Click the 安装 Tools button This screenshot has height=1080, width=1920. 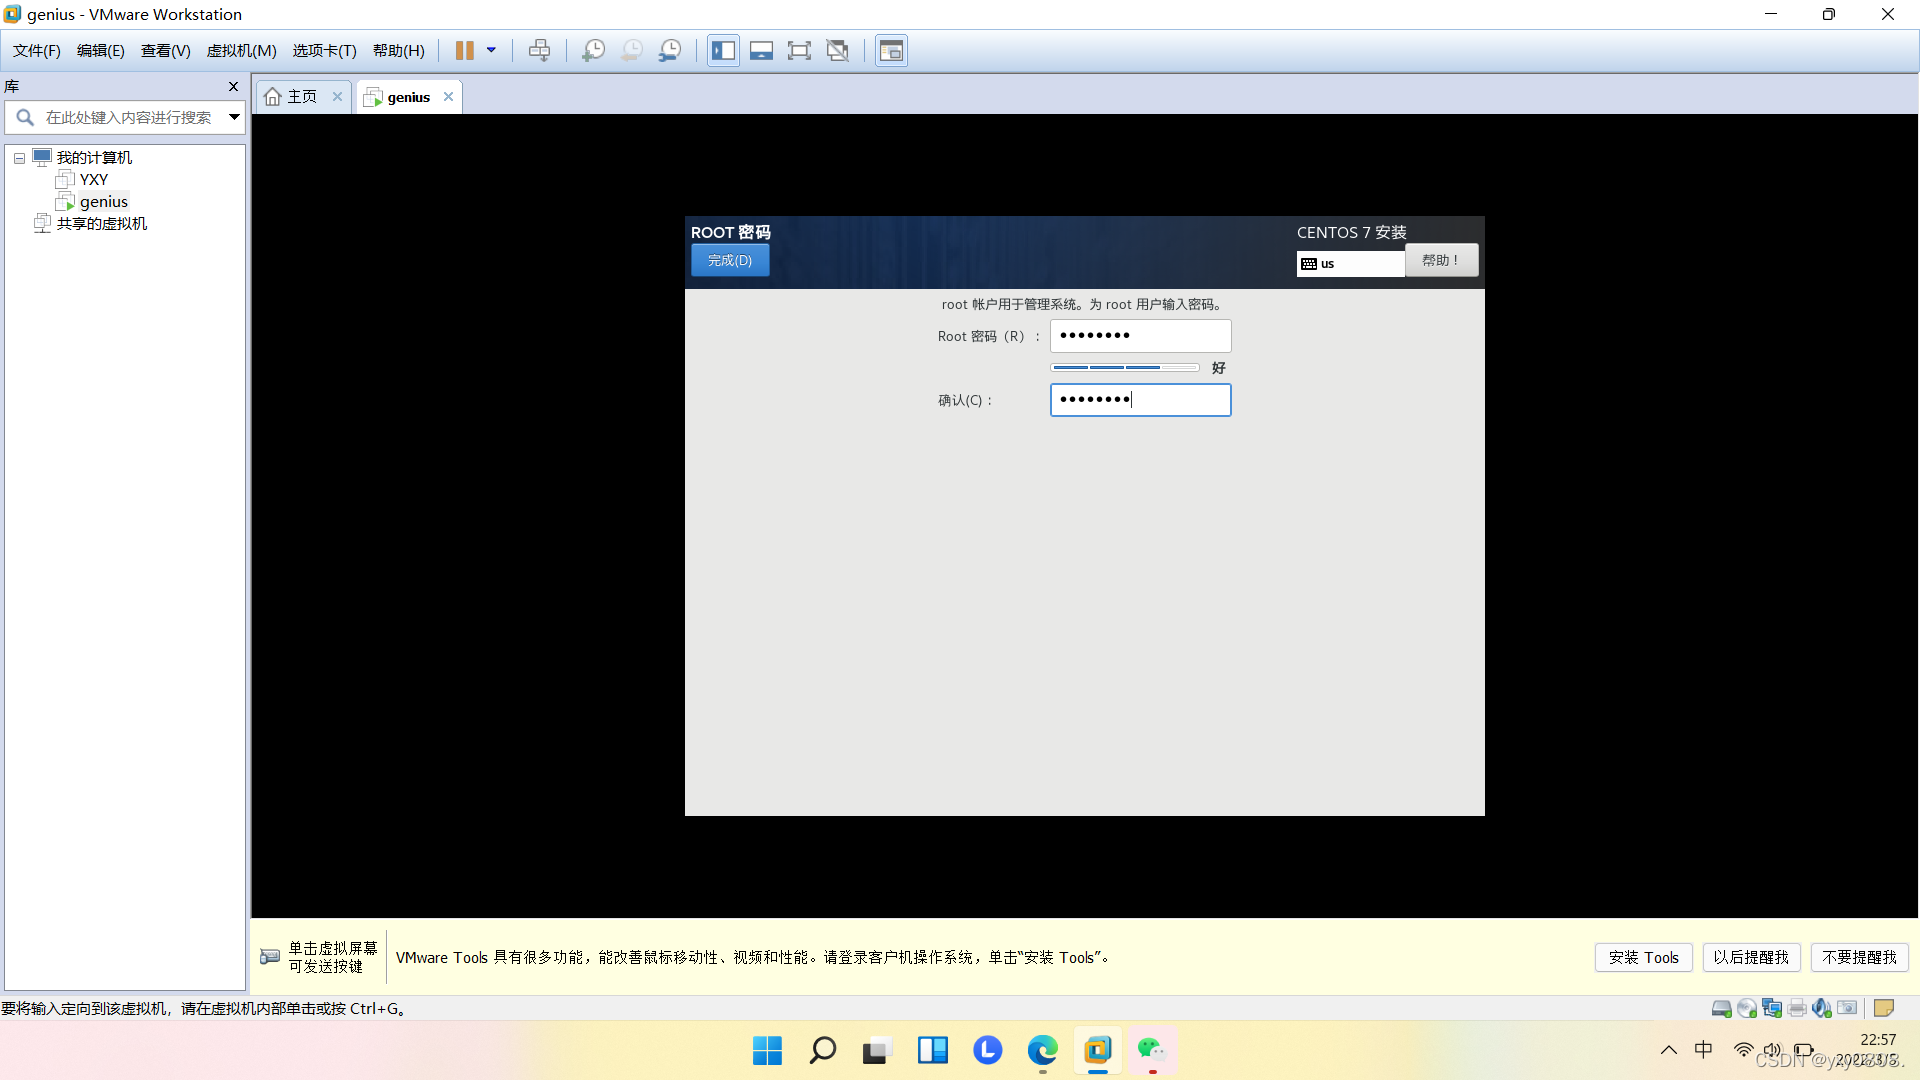pyautogui.click(x=1643, y=958)
